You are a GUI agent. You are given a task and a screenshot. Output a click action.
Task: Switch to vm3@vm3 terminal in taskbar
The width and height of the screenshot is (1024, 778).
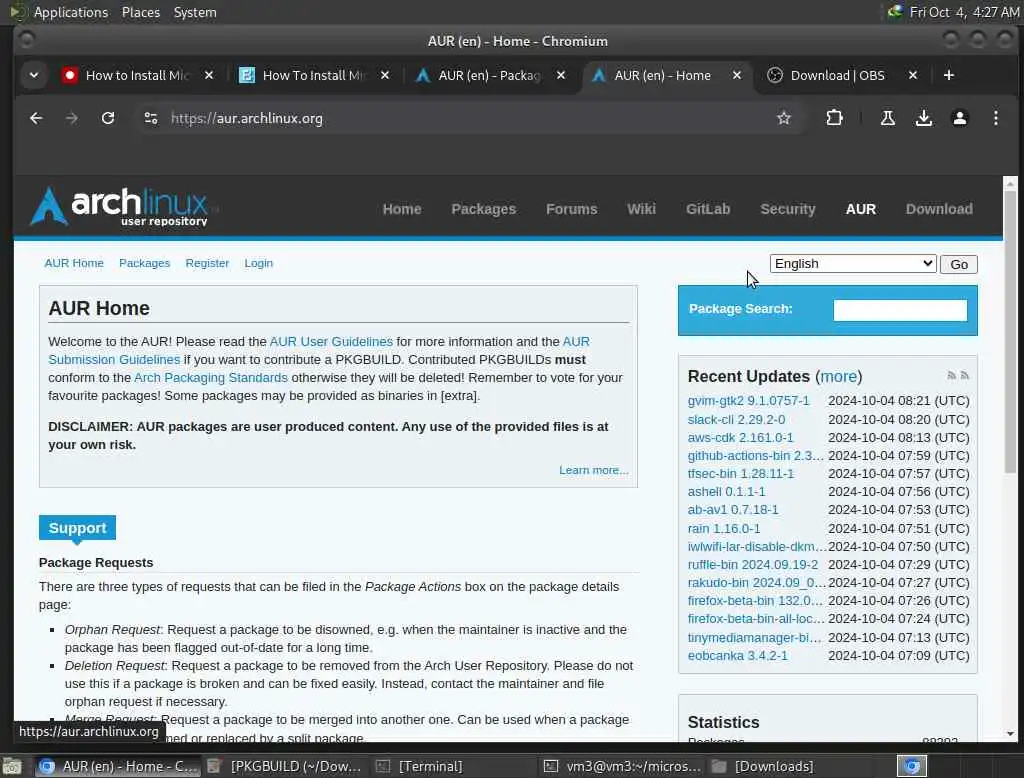pyautogui.click(x=623, y=766)
